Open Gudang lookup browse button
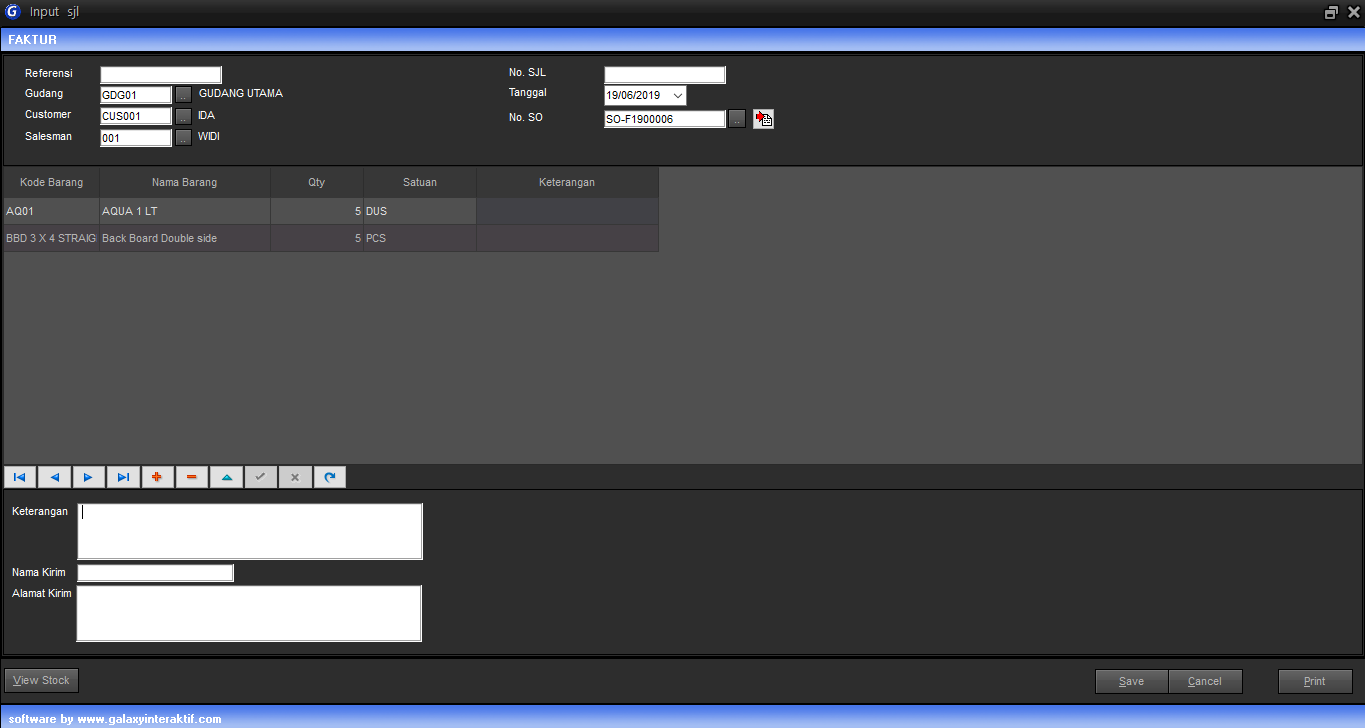This screenshot has width=1365, height=728. pyautogui.click(x=183, y=95)
